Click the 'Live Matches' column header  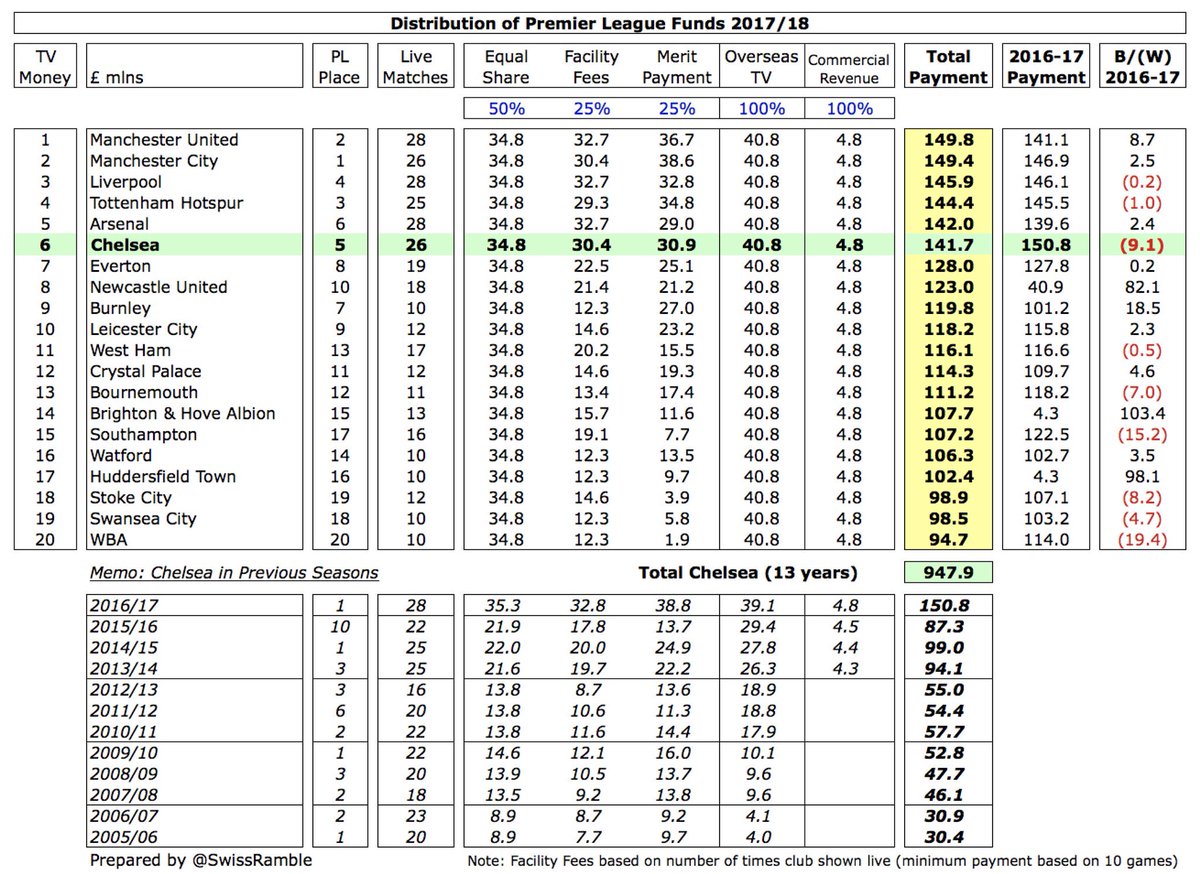click(x=415, y=67)
